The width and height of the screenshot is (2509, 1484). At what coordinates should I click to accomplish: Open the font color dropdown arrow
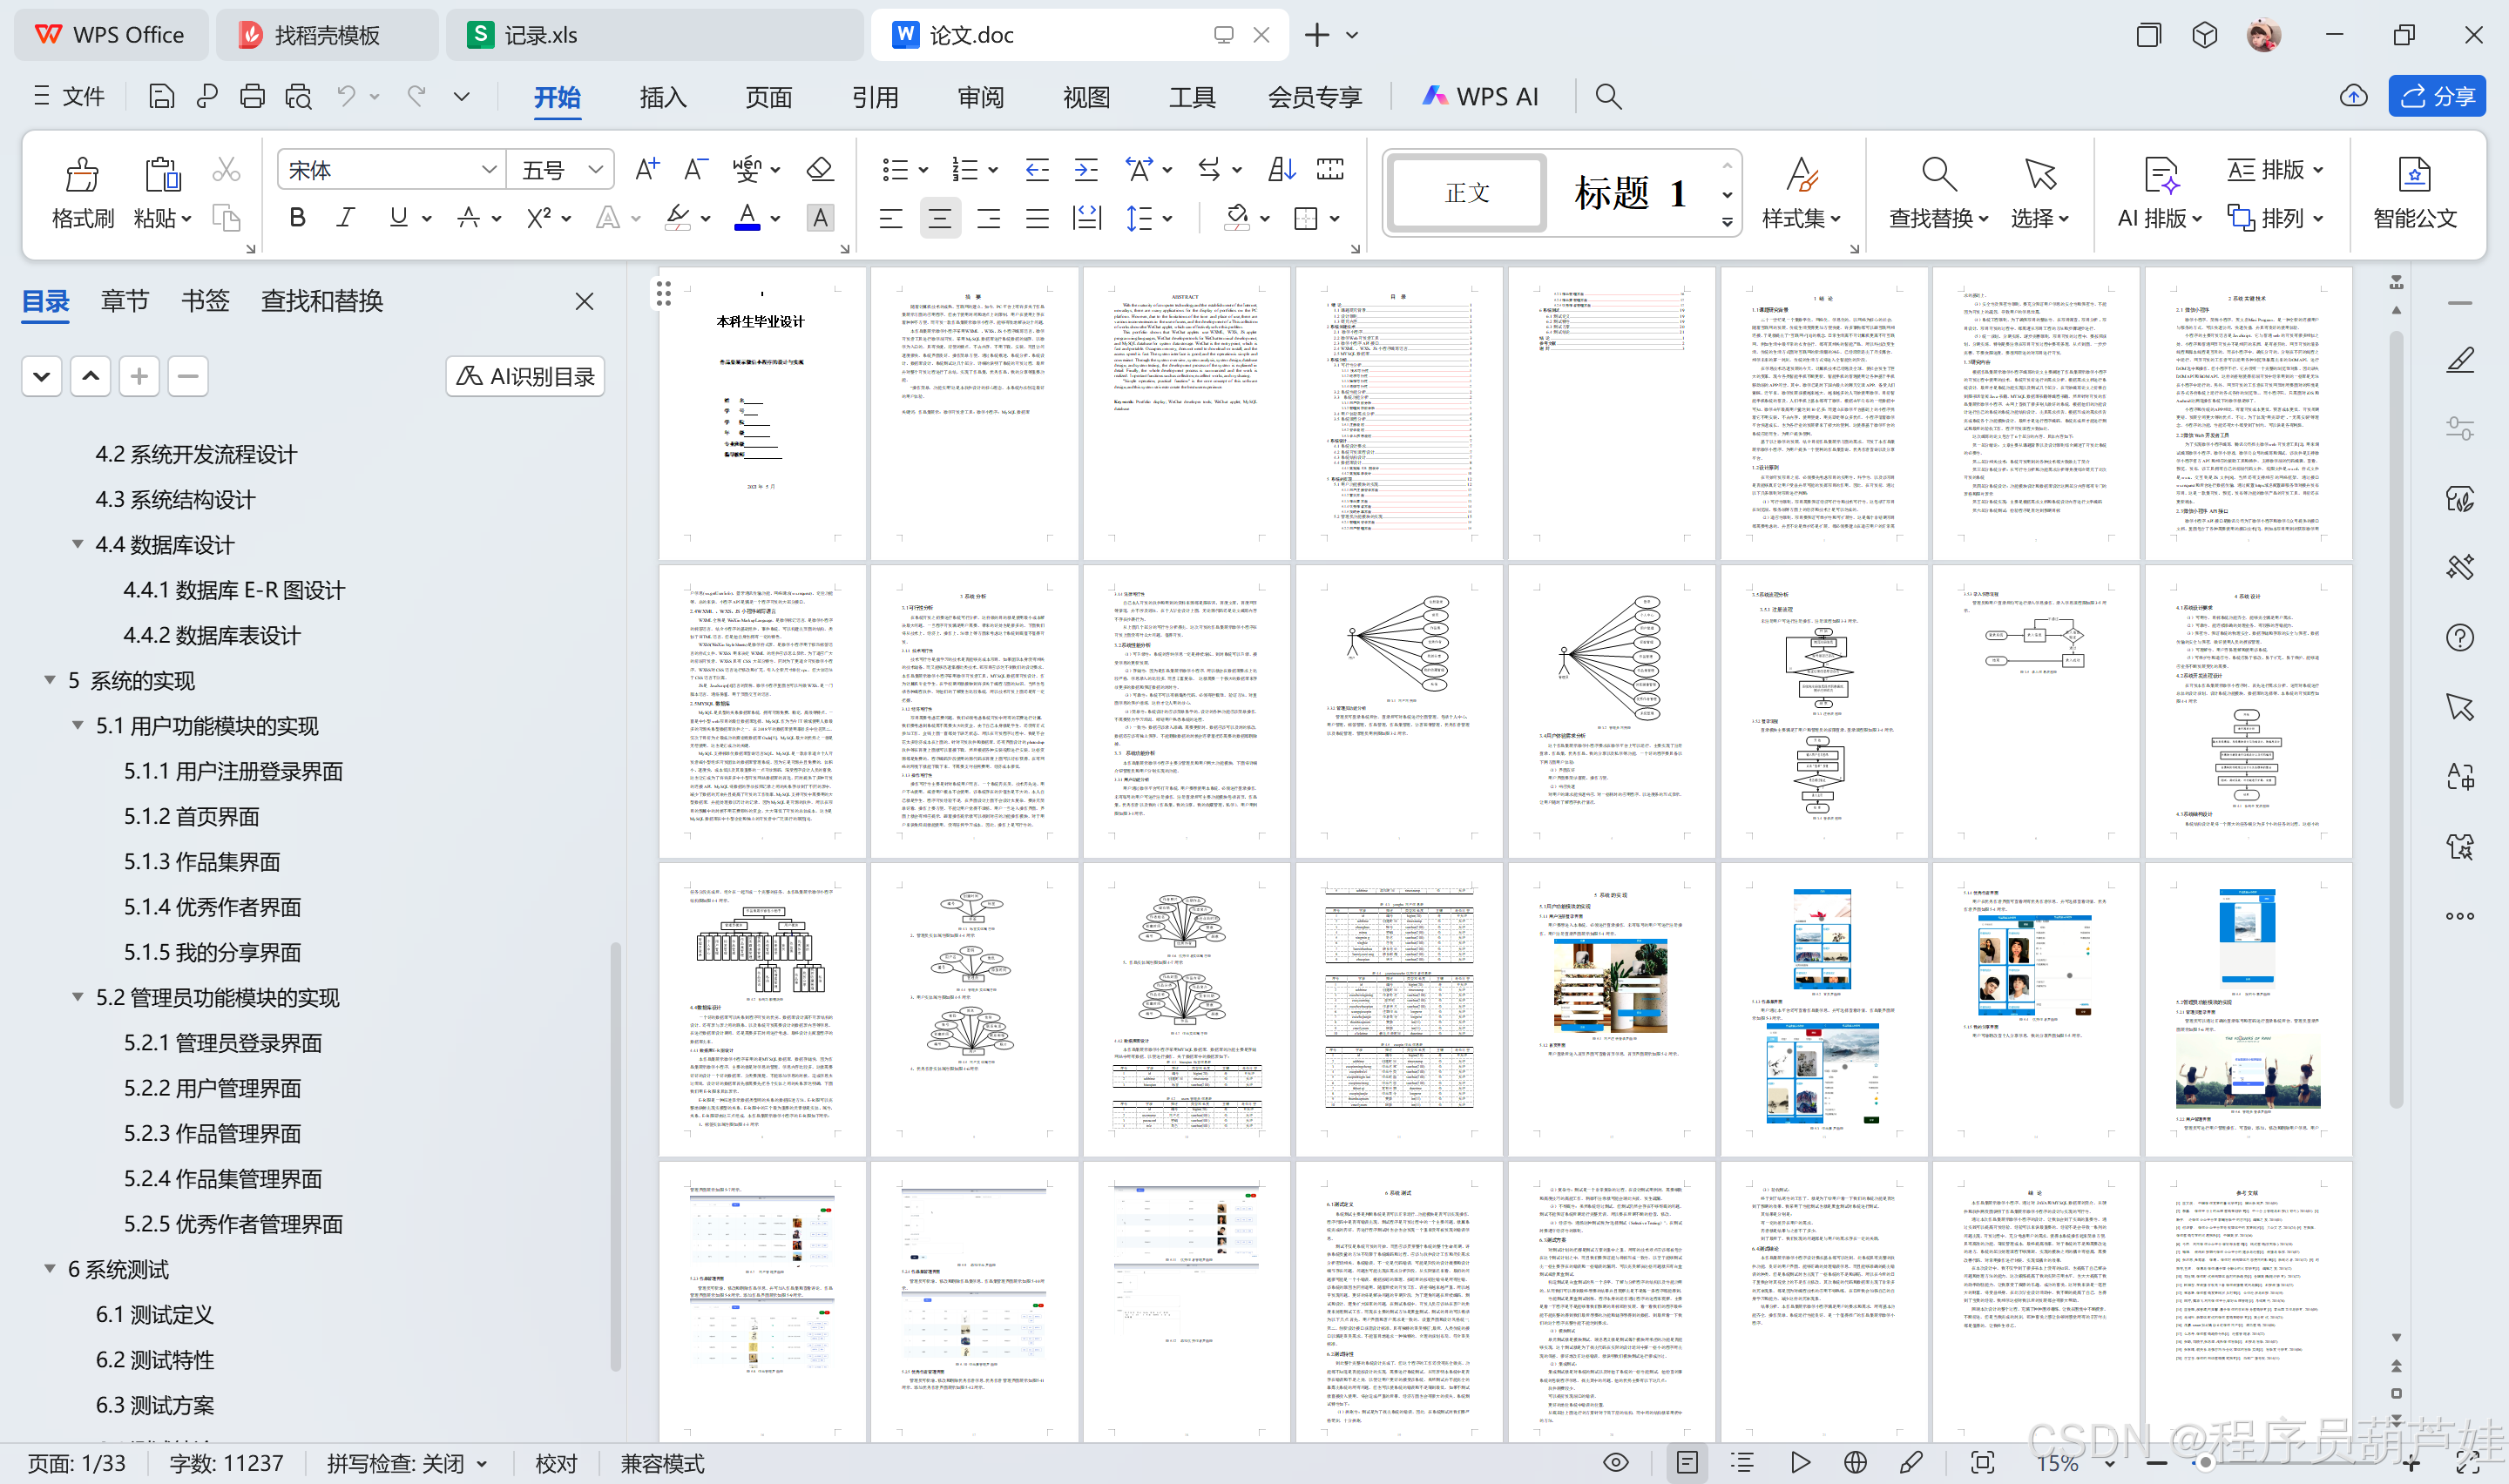point(776,218)
